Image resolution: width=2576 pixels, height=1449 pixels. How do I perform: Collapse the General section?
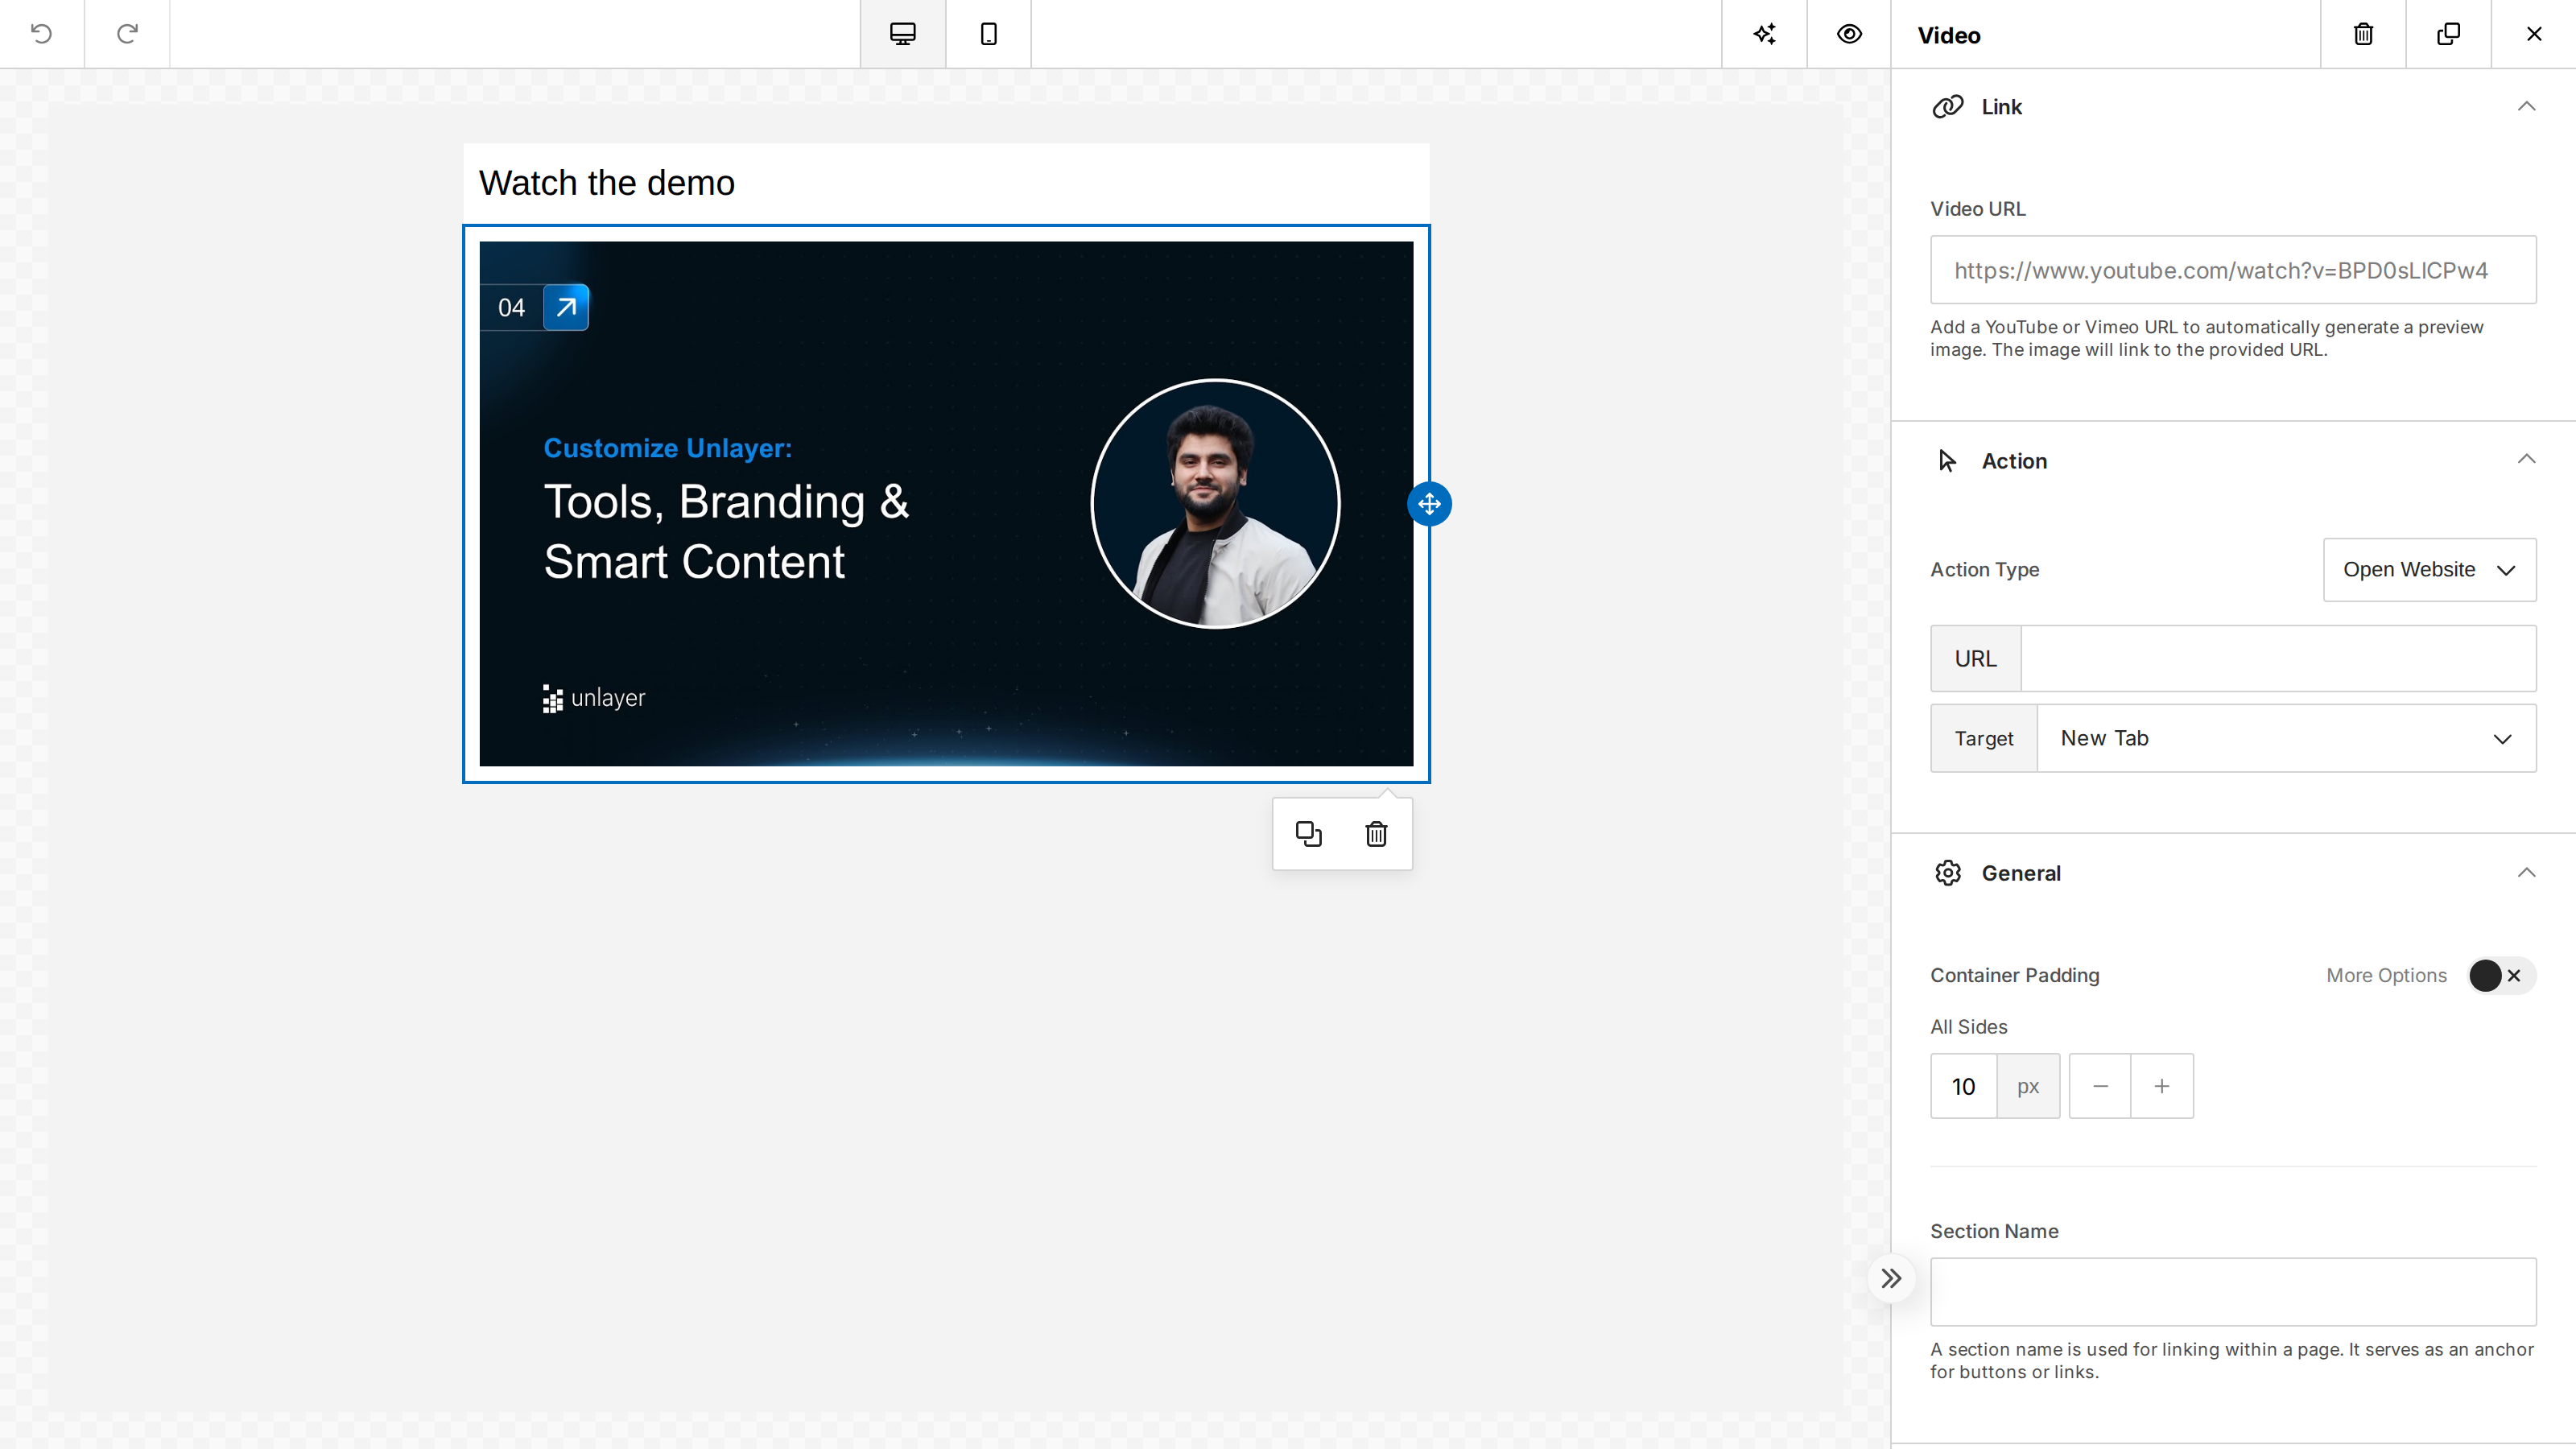pos(2526,872)
